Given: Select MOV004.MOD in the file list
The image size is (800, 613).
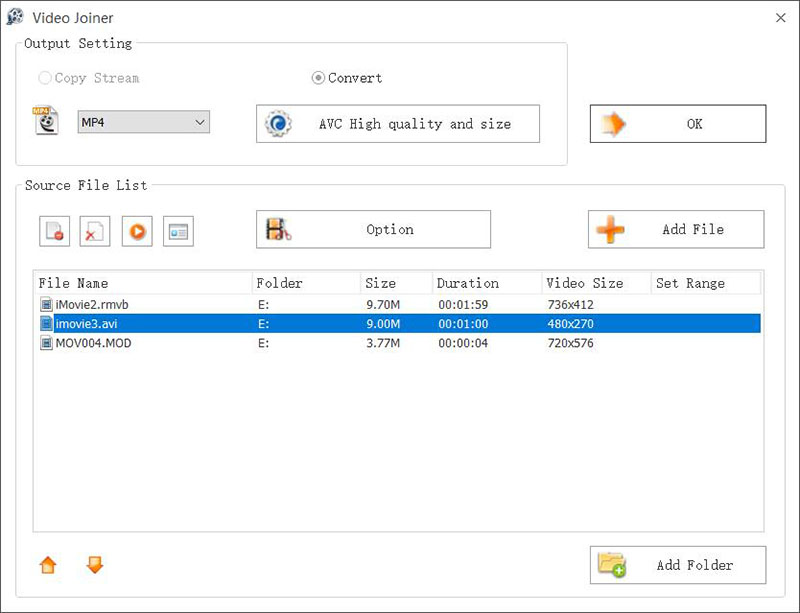Looking at the screenshot, I should [93, 343].
